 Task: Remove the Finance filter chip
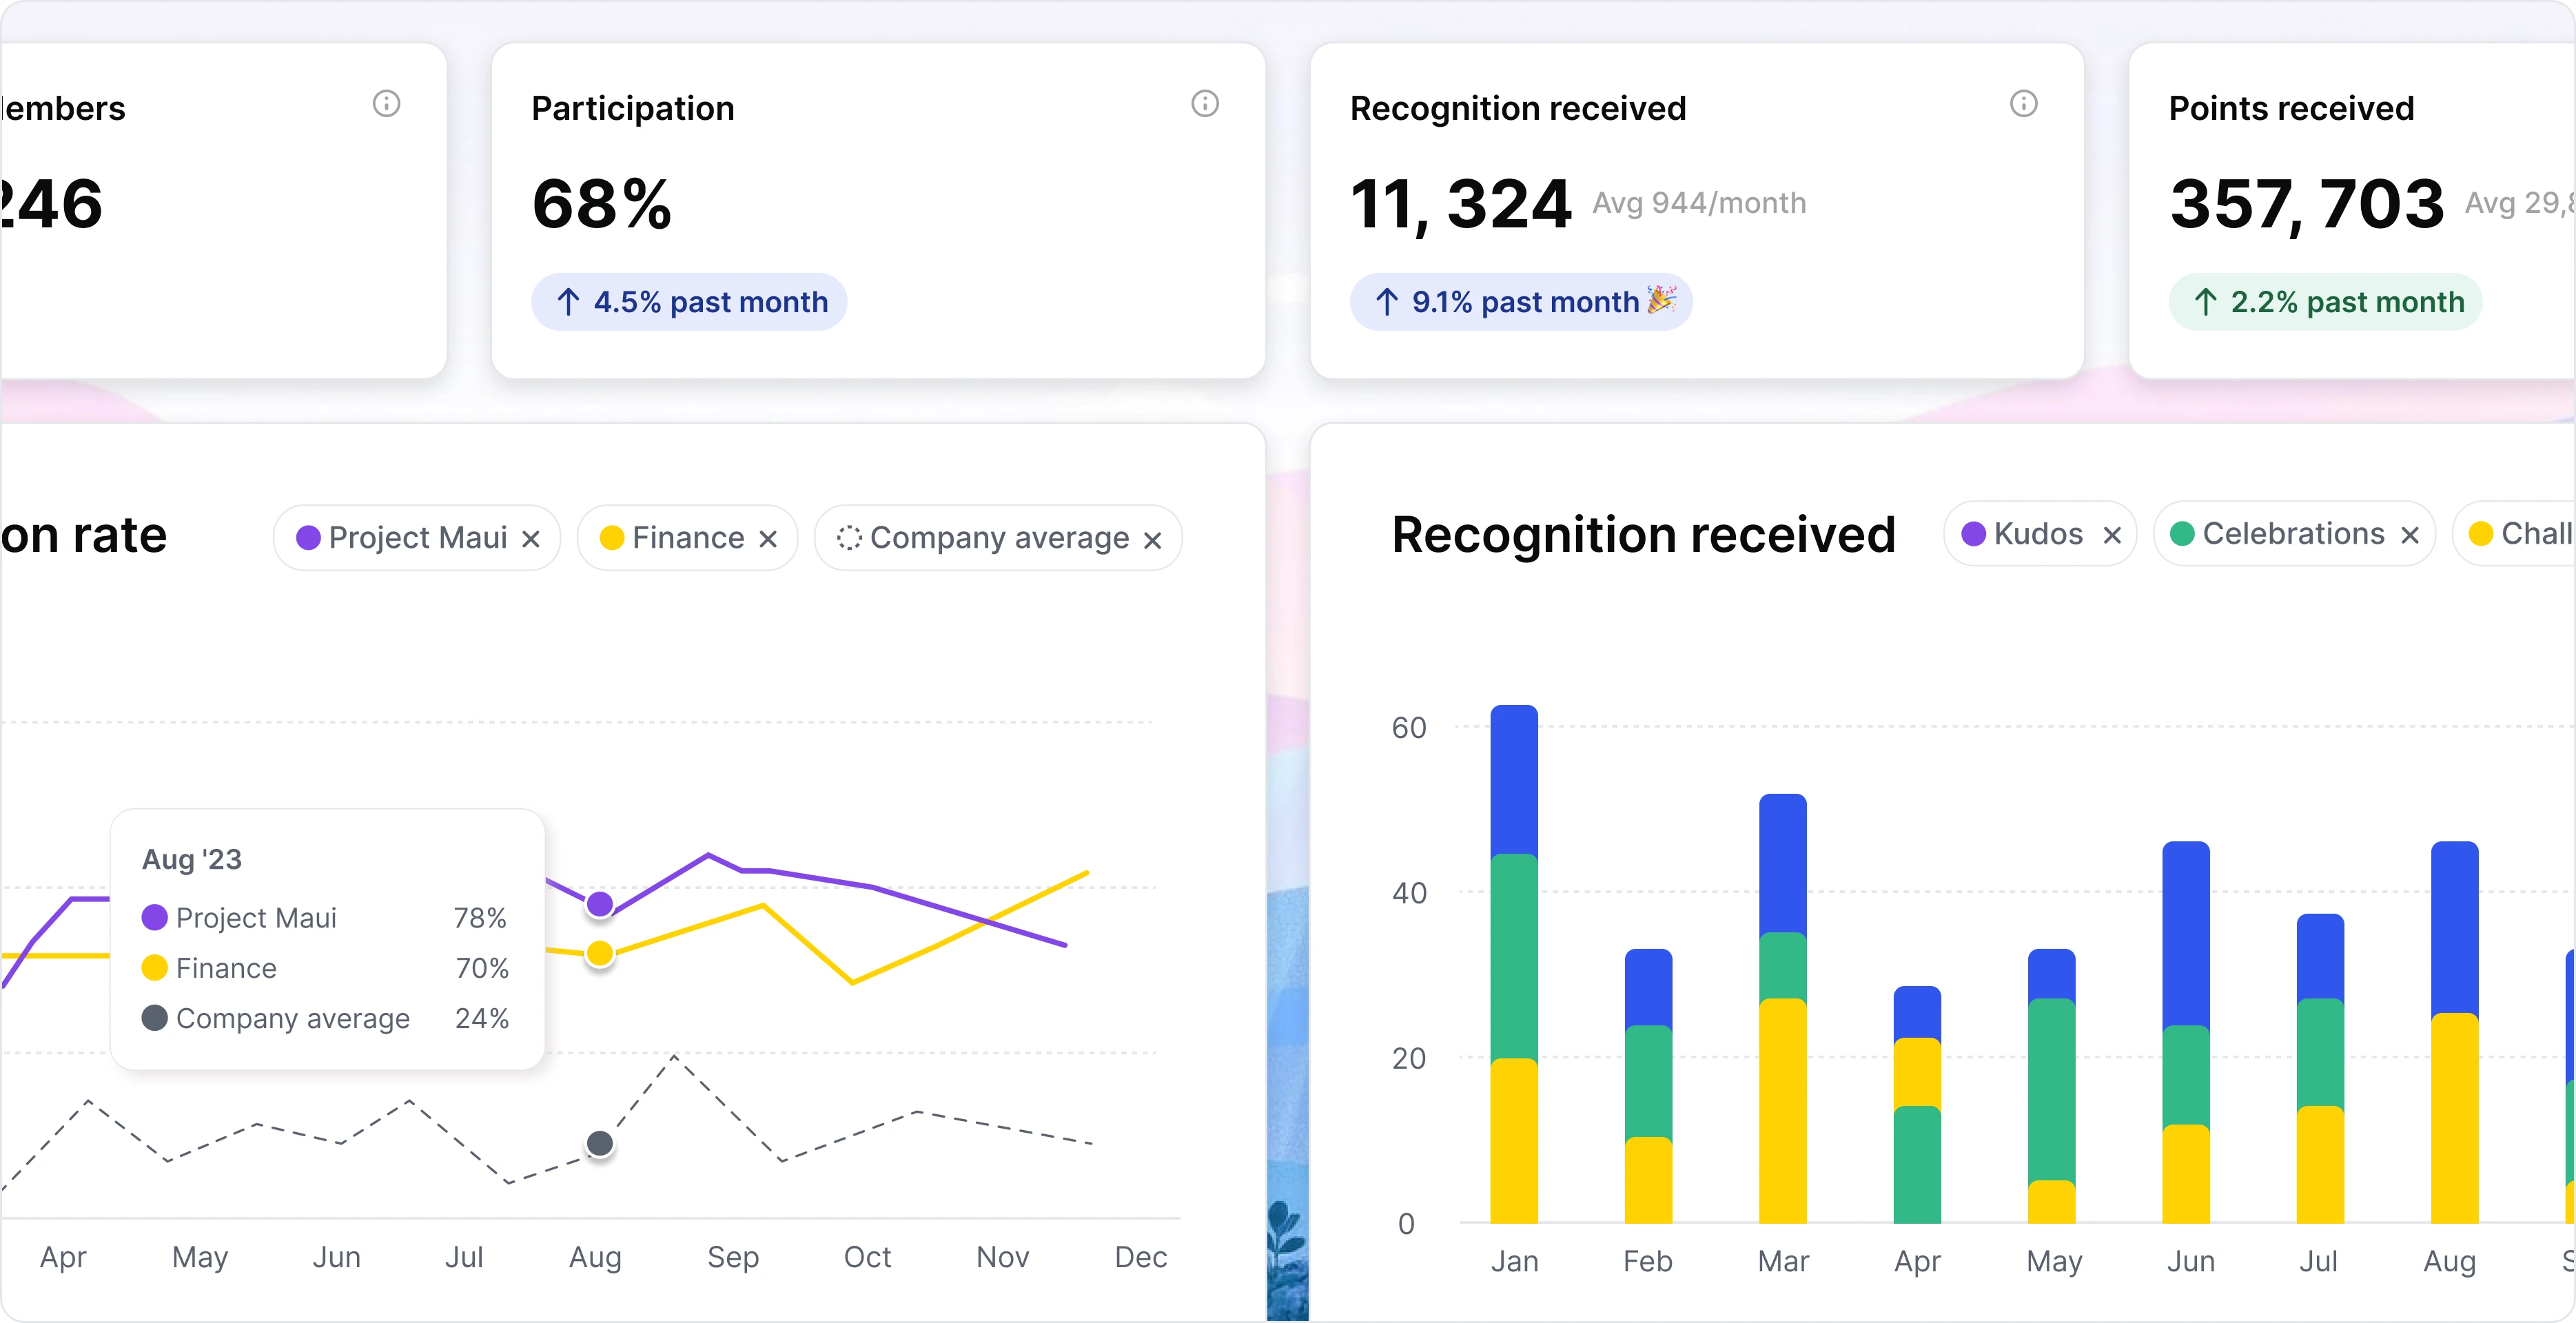tap(768, 539)
